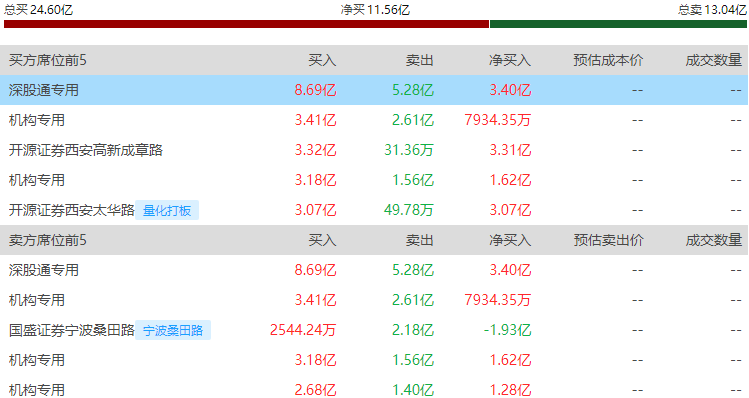Viewport: 749px width, 398px height.
Task: Click 8.69亿 in the highlighted blue row
Action: point(315,90)
